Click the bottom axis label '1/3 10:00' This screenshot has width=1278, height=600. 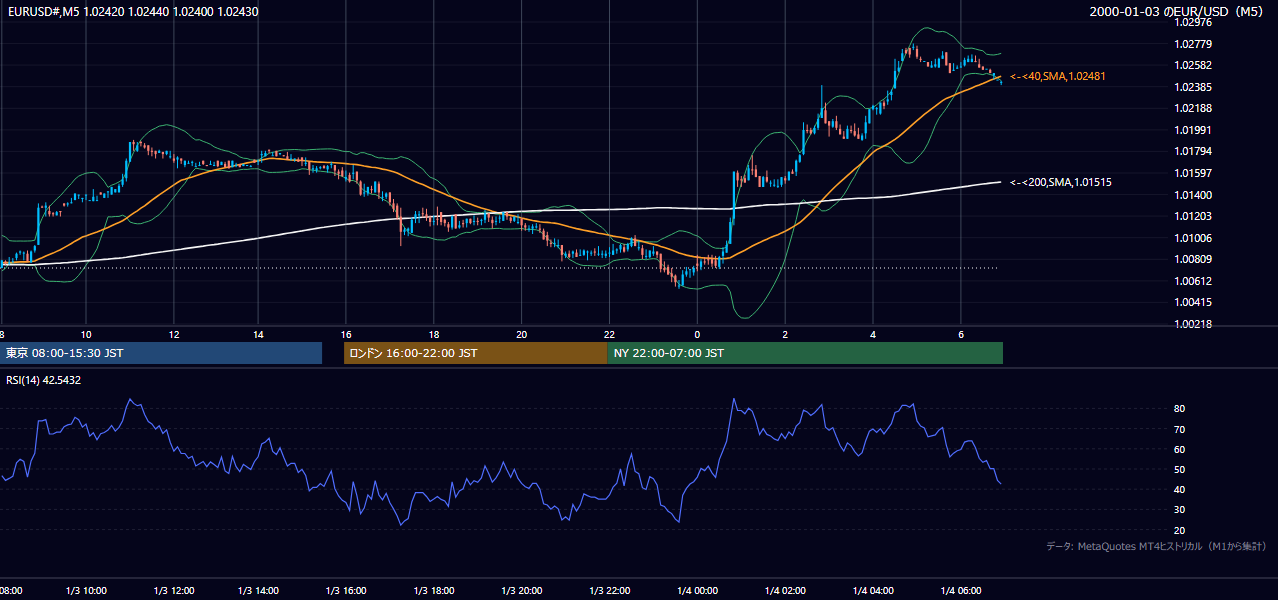[86, 591]
